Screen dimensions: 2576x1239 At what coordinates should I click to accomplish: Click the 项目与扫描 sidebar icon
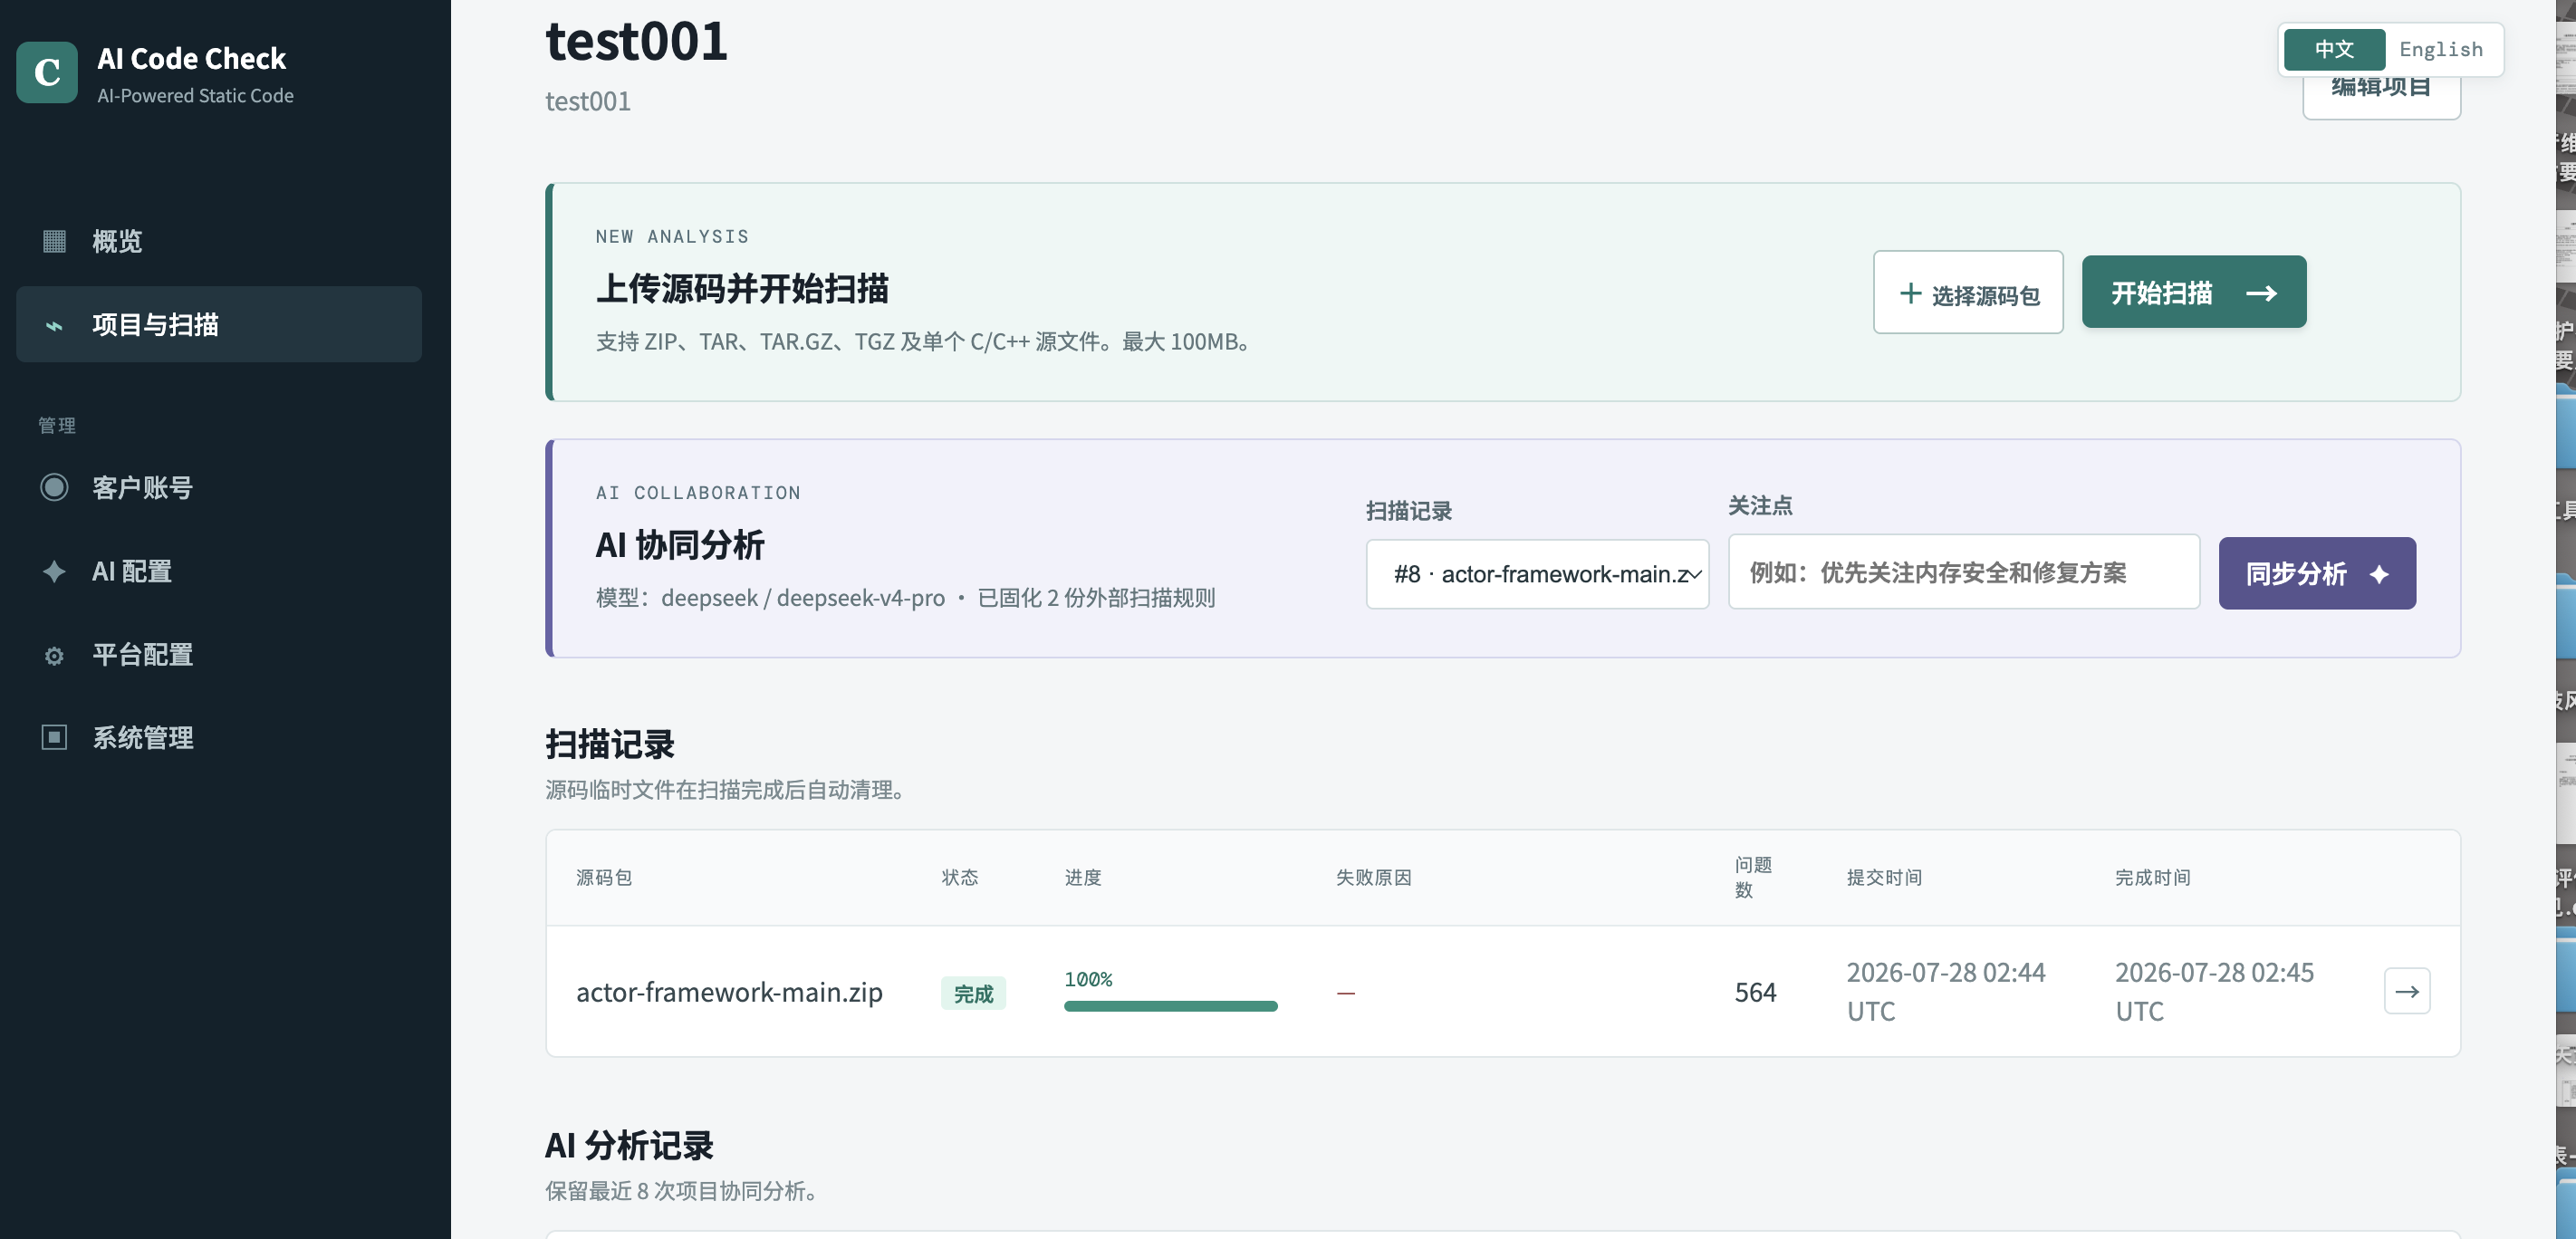point(54,325)
